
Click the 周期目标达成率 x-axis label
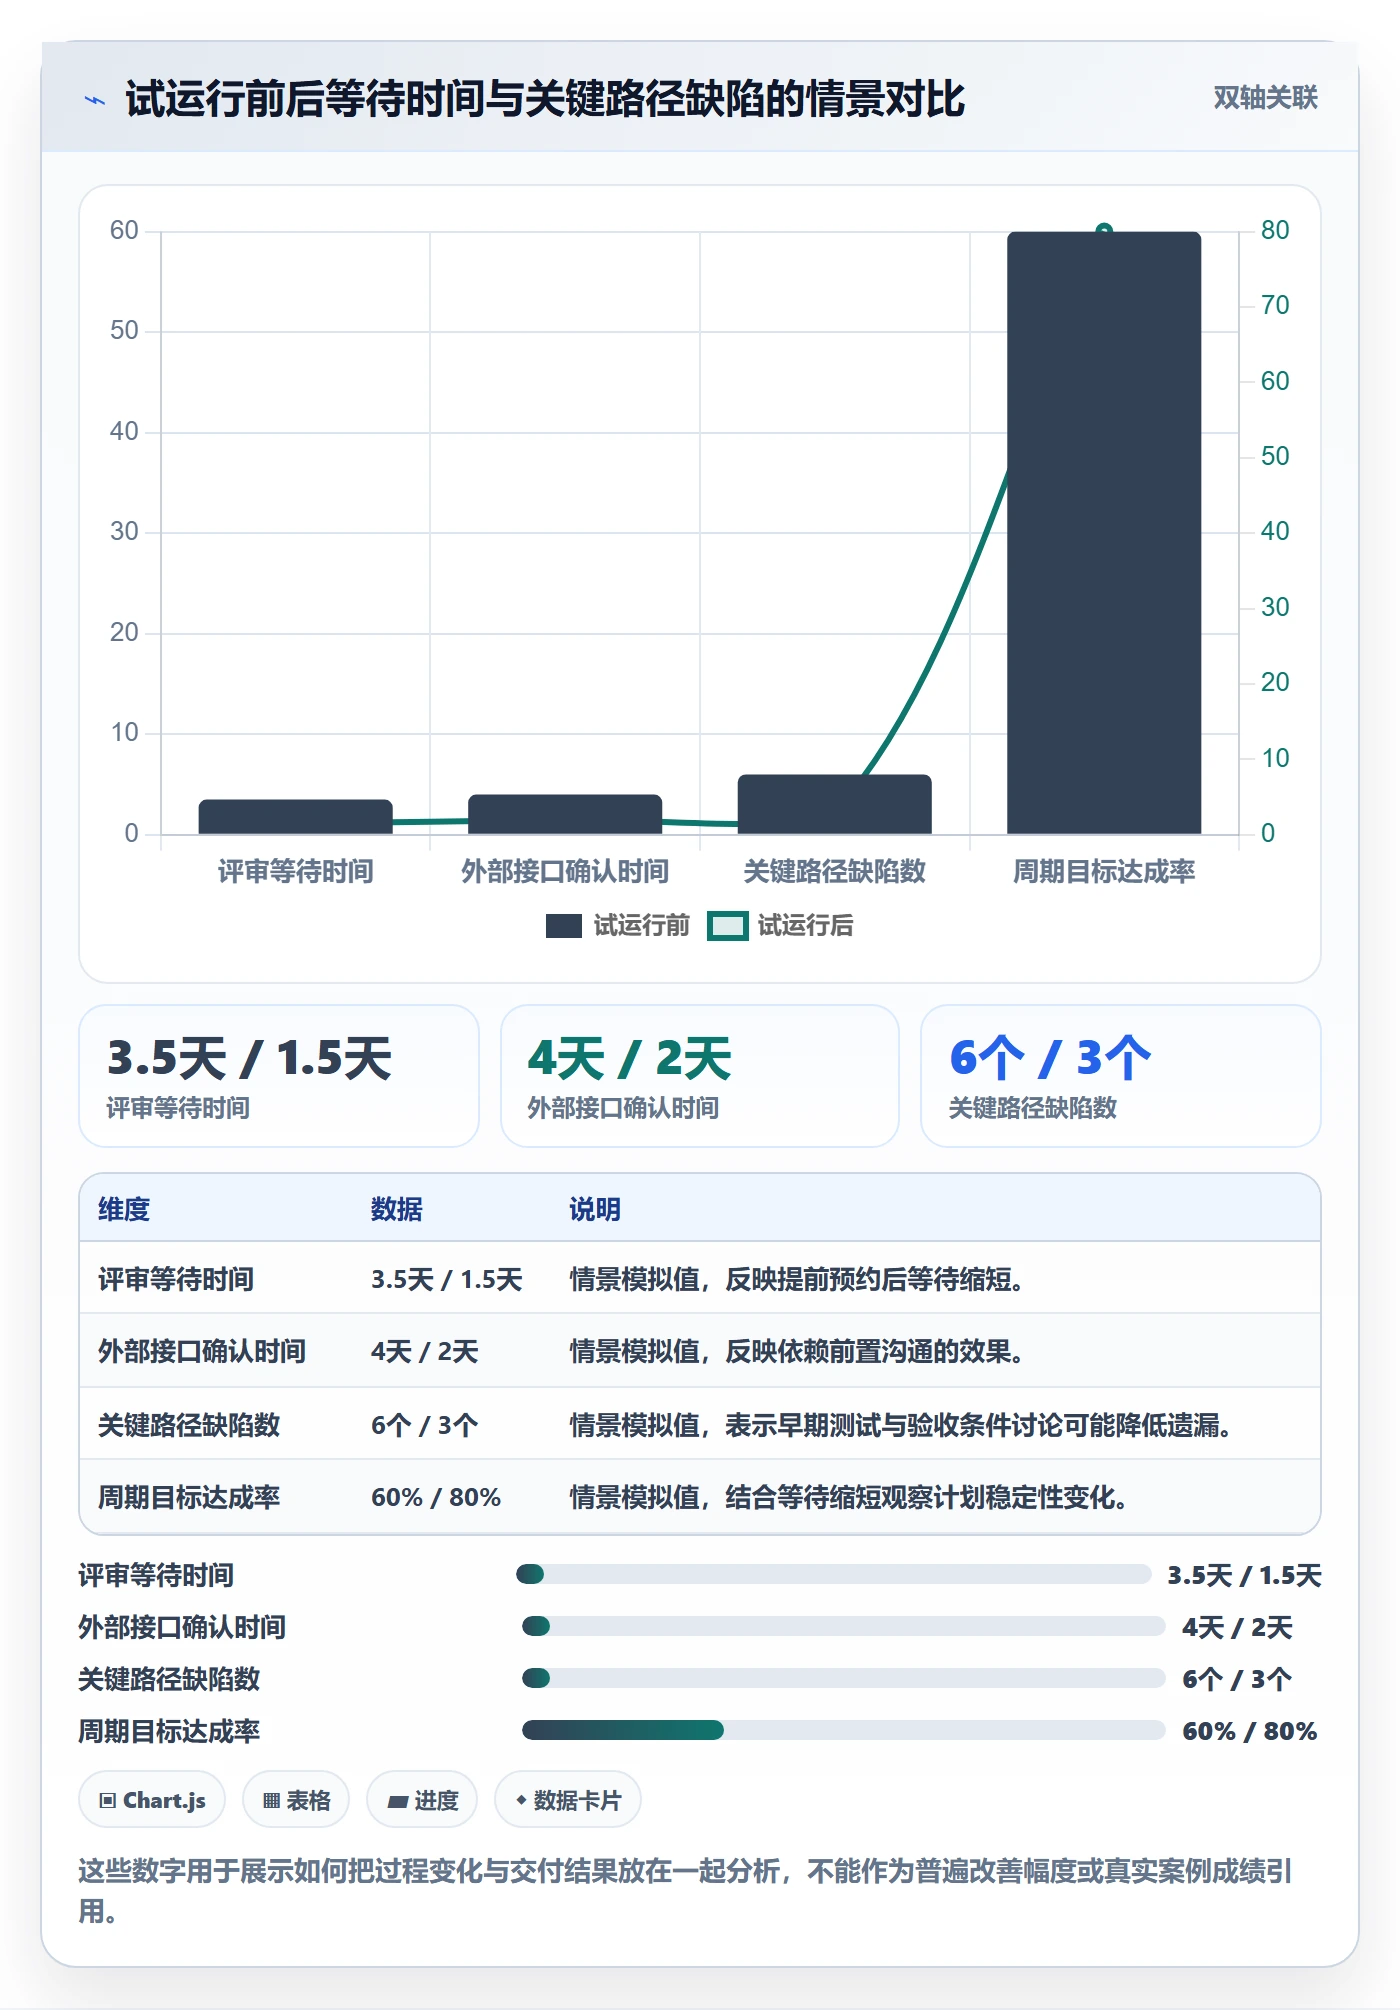1104,871
